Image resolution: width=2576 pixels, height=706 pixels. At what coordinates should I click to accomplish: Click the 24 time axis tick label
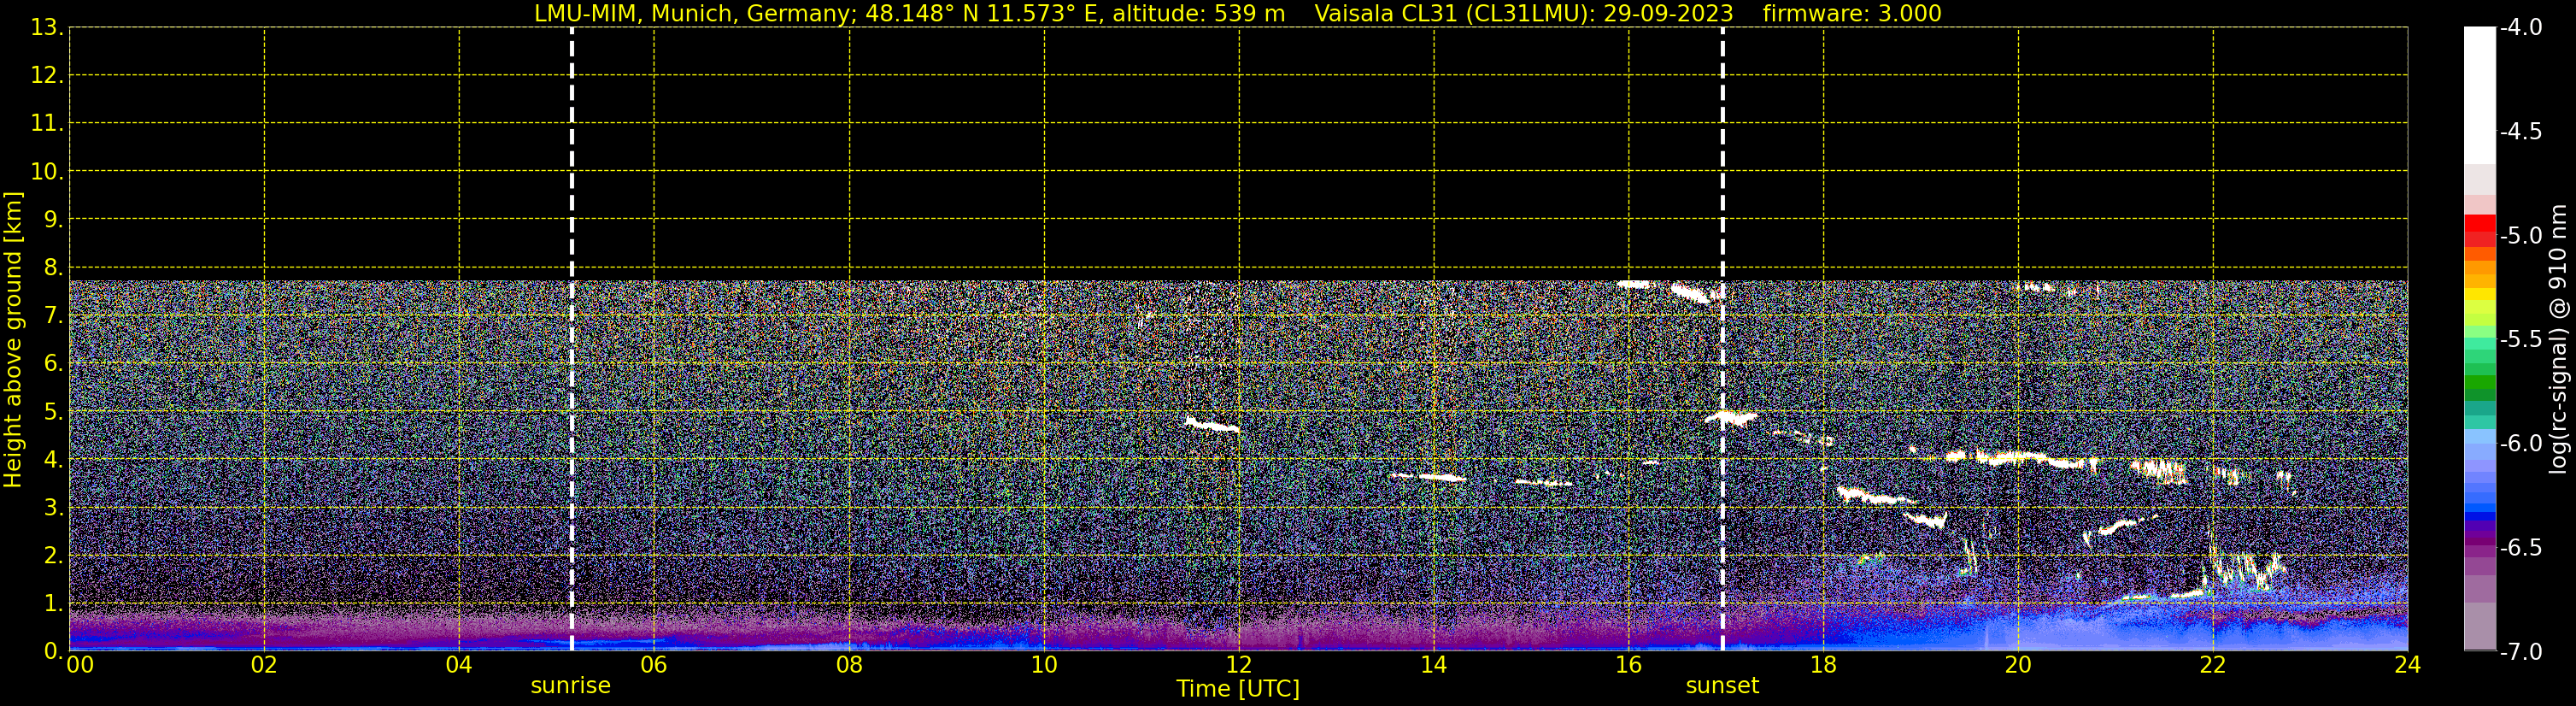tap(2408, 665)
